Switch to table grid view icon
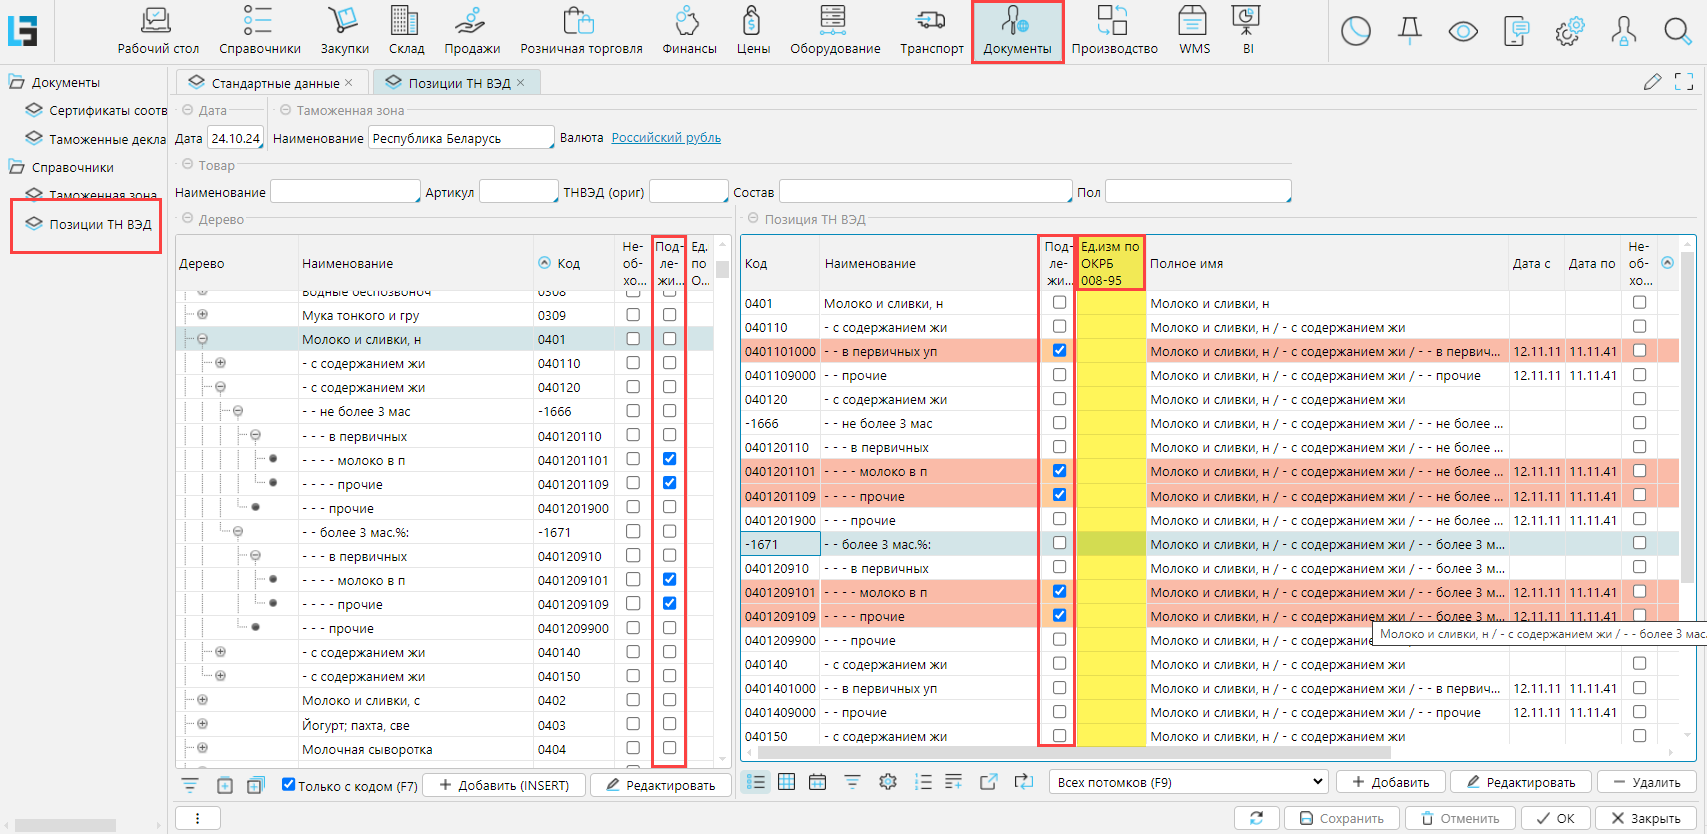 click(x=787, y=782)
